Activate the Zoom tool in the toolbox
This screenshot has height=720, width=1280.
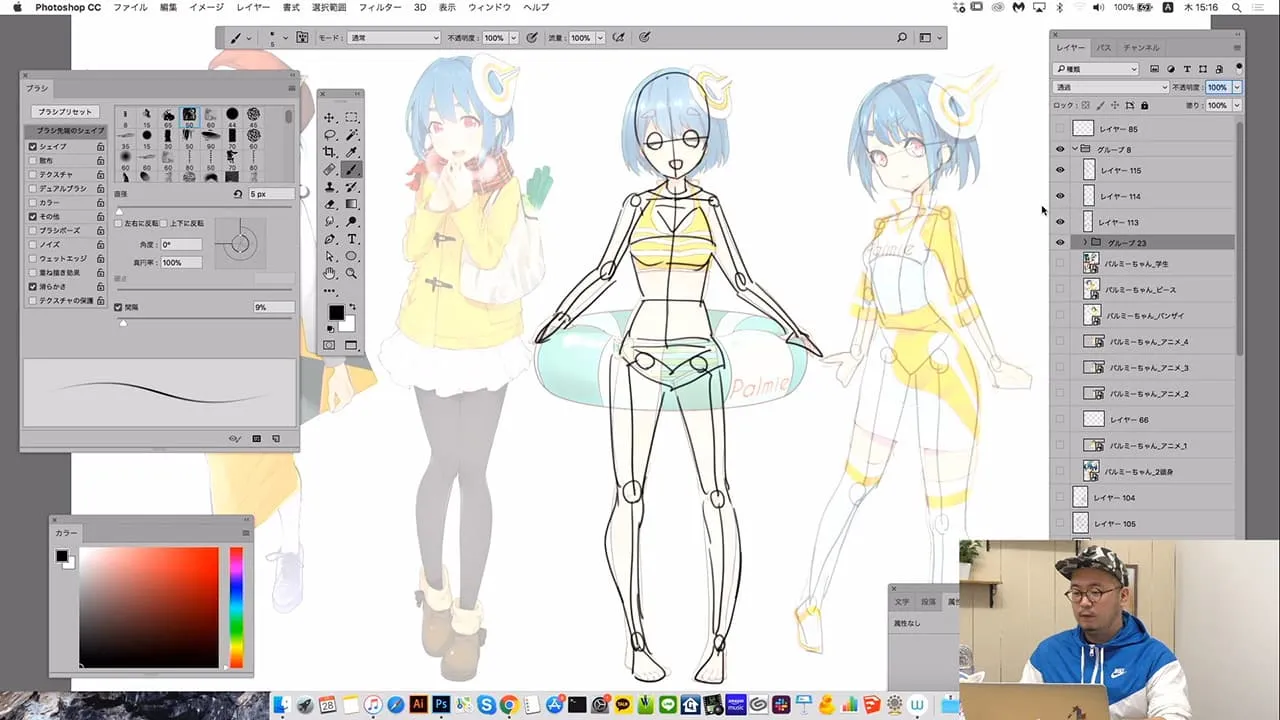click(352, 273)
